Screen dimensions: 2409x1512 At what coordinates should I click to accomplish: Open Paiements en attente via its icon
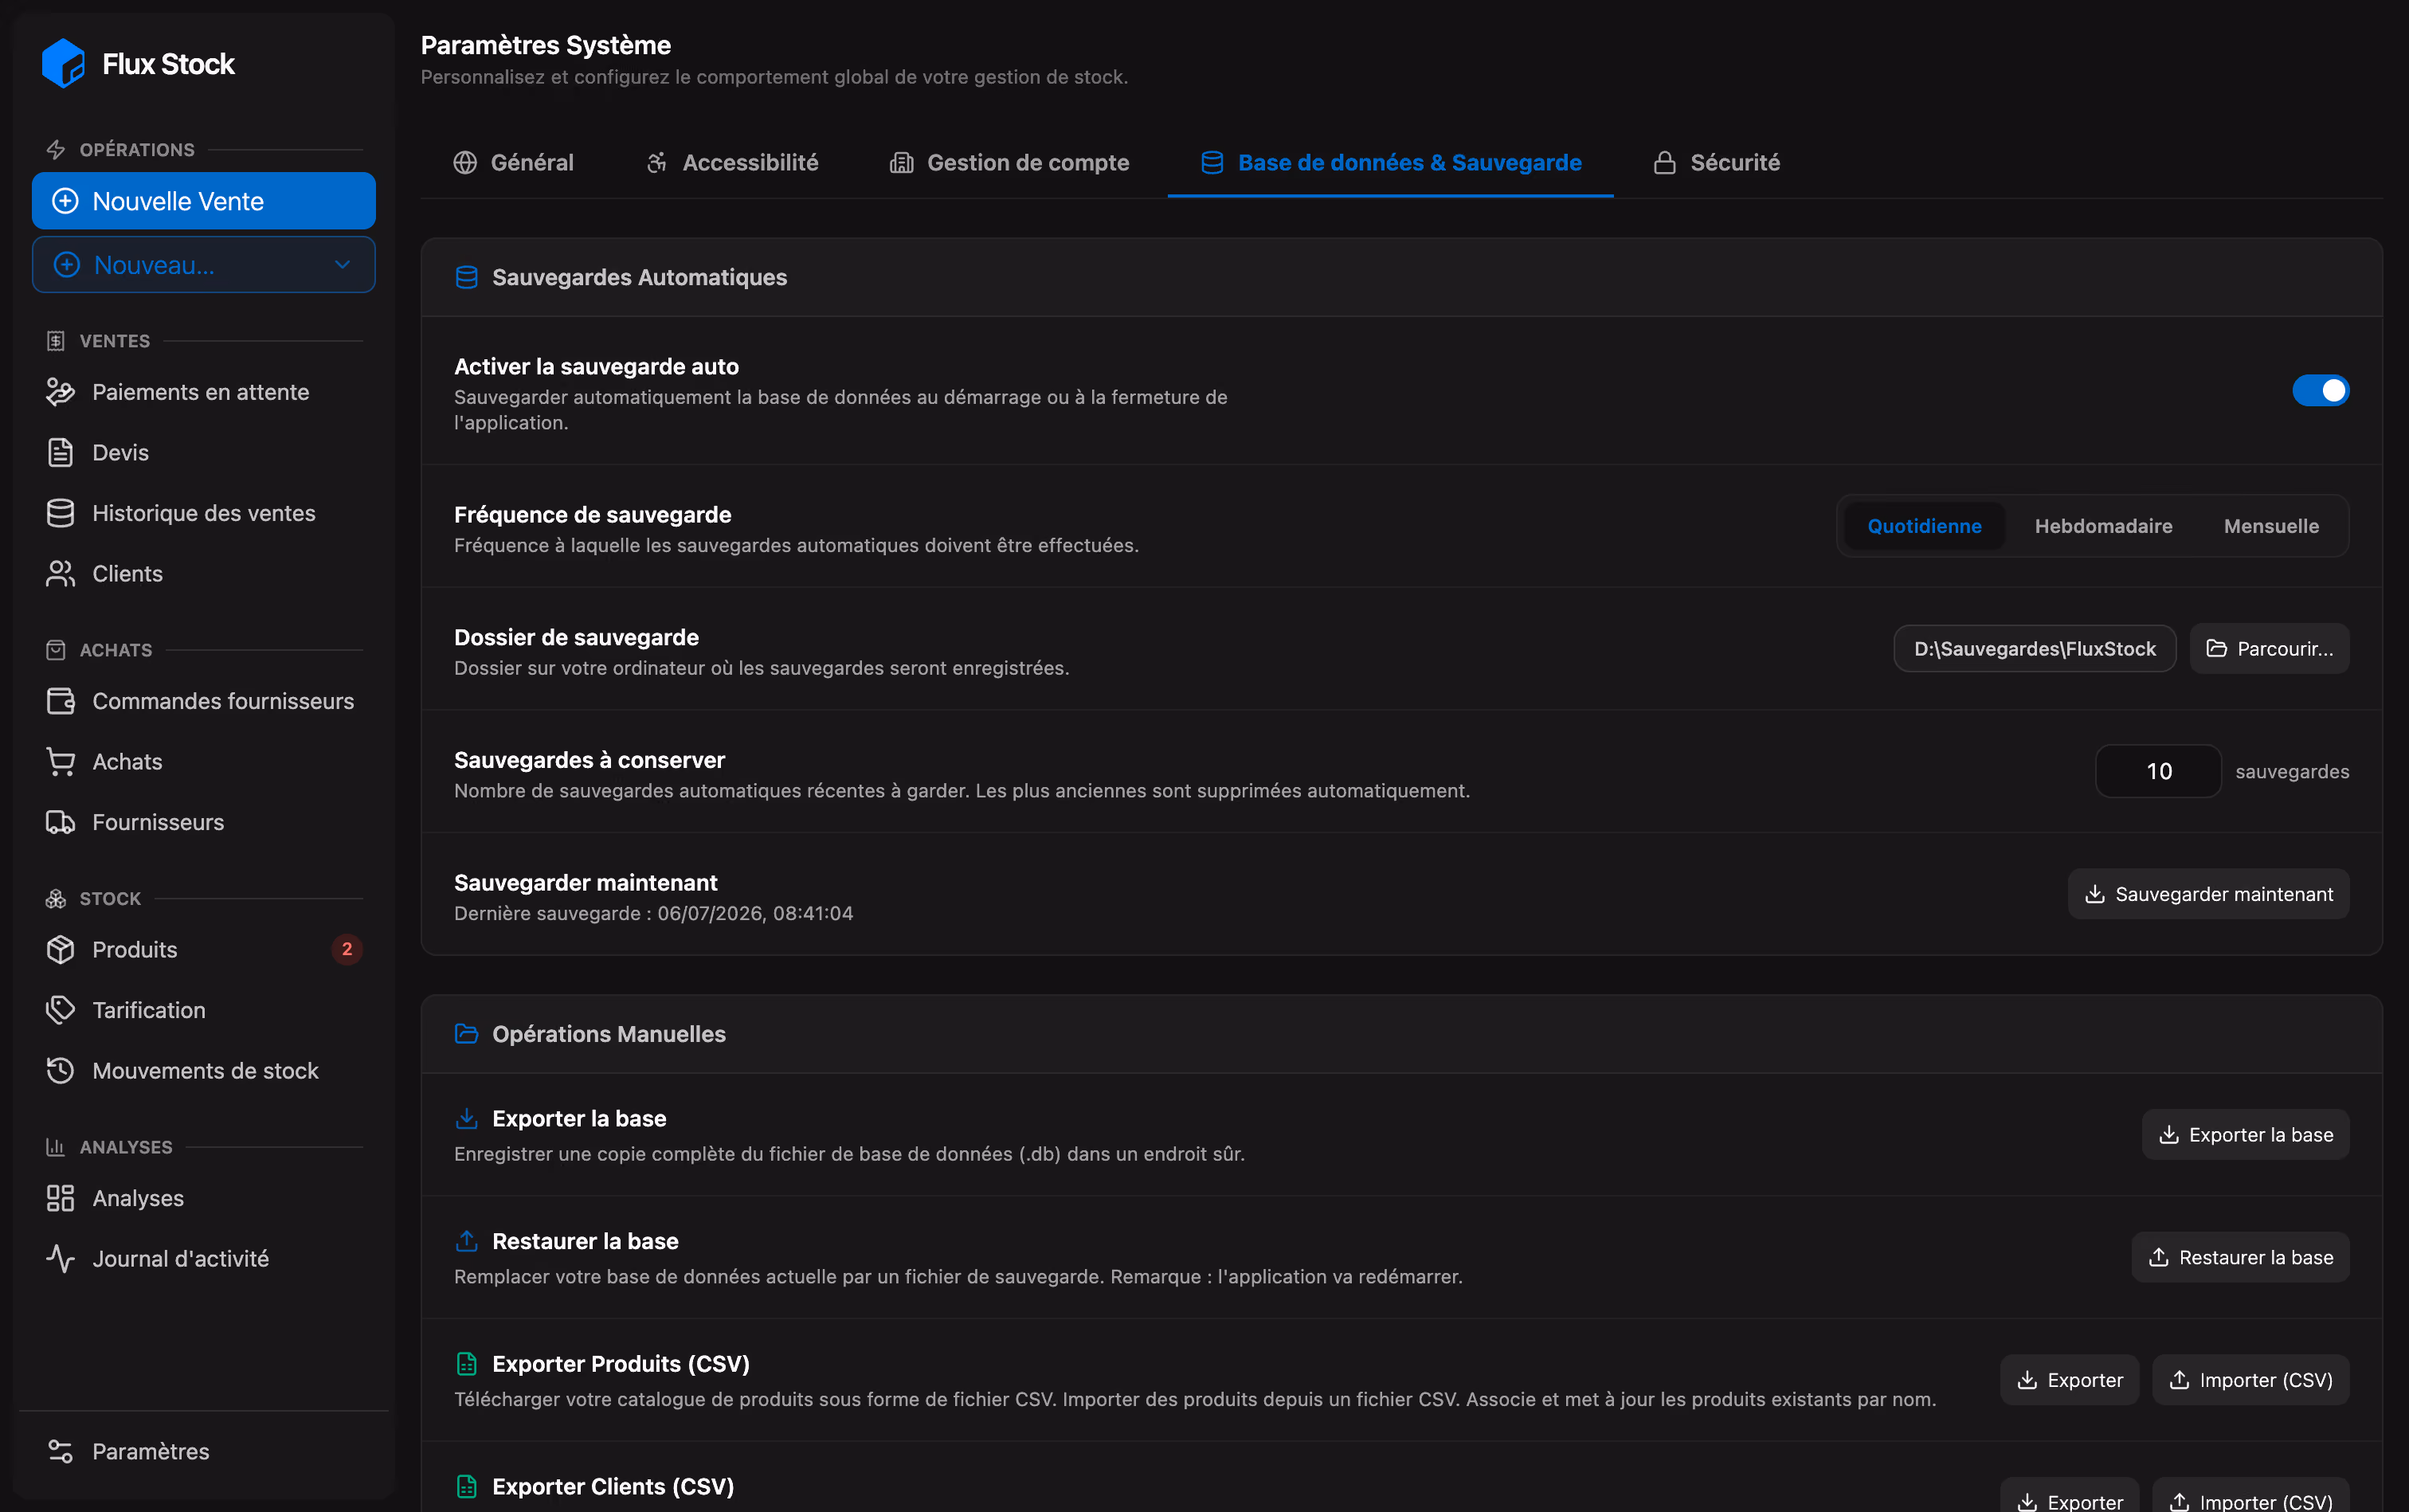pyautogui.click(x=60, y=392)
